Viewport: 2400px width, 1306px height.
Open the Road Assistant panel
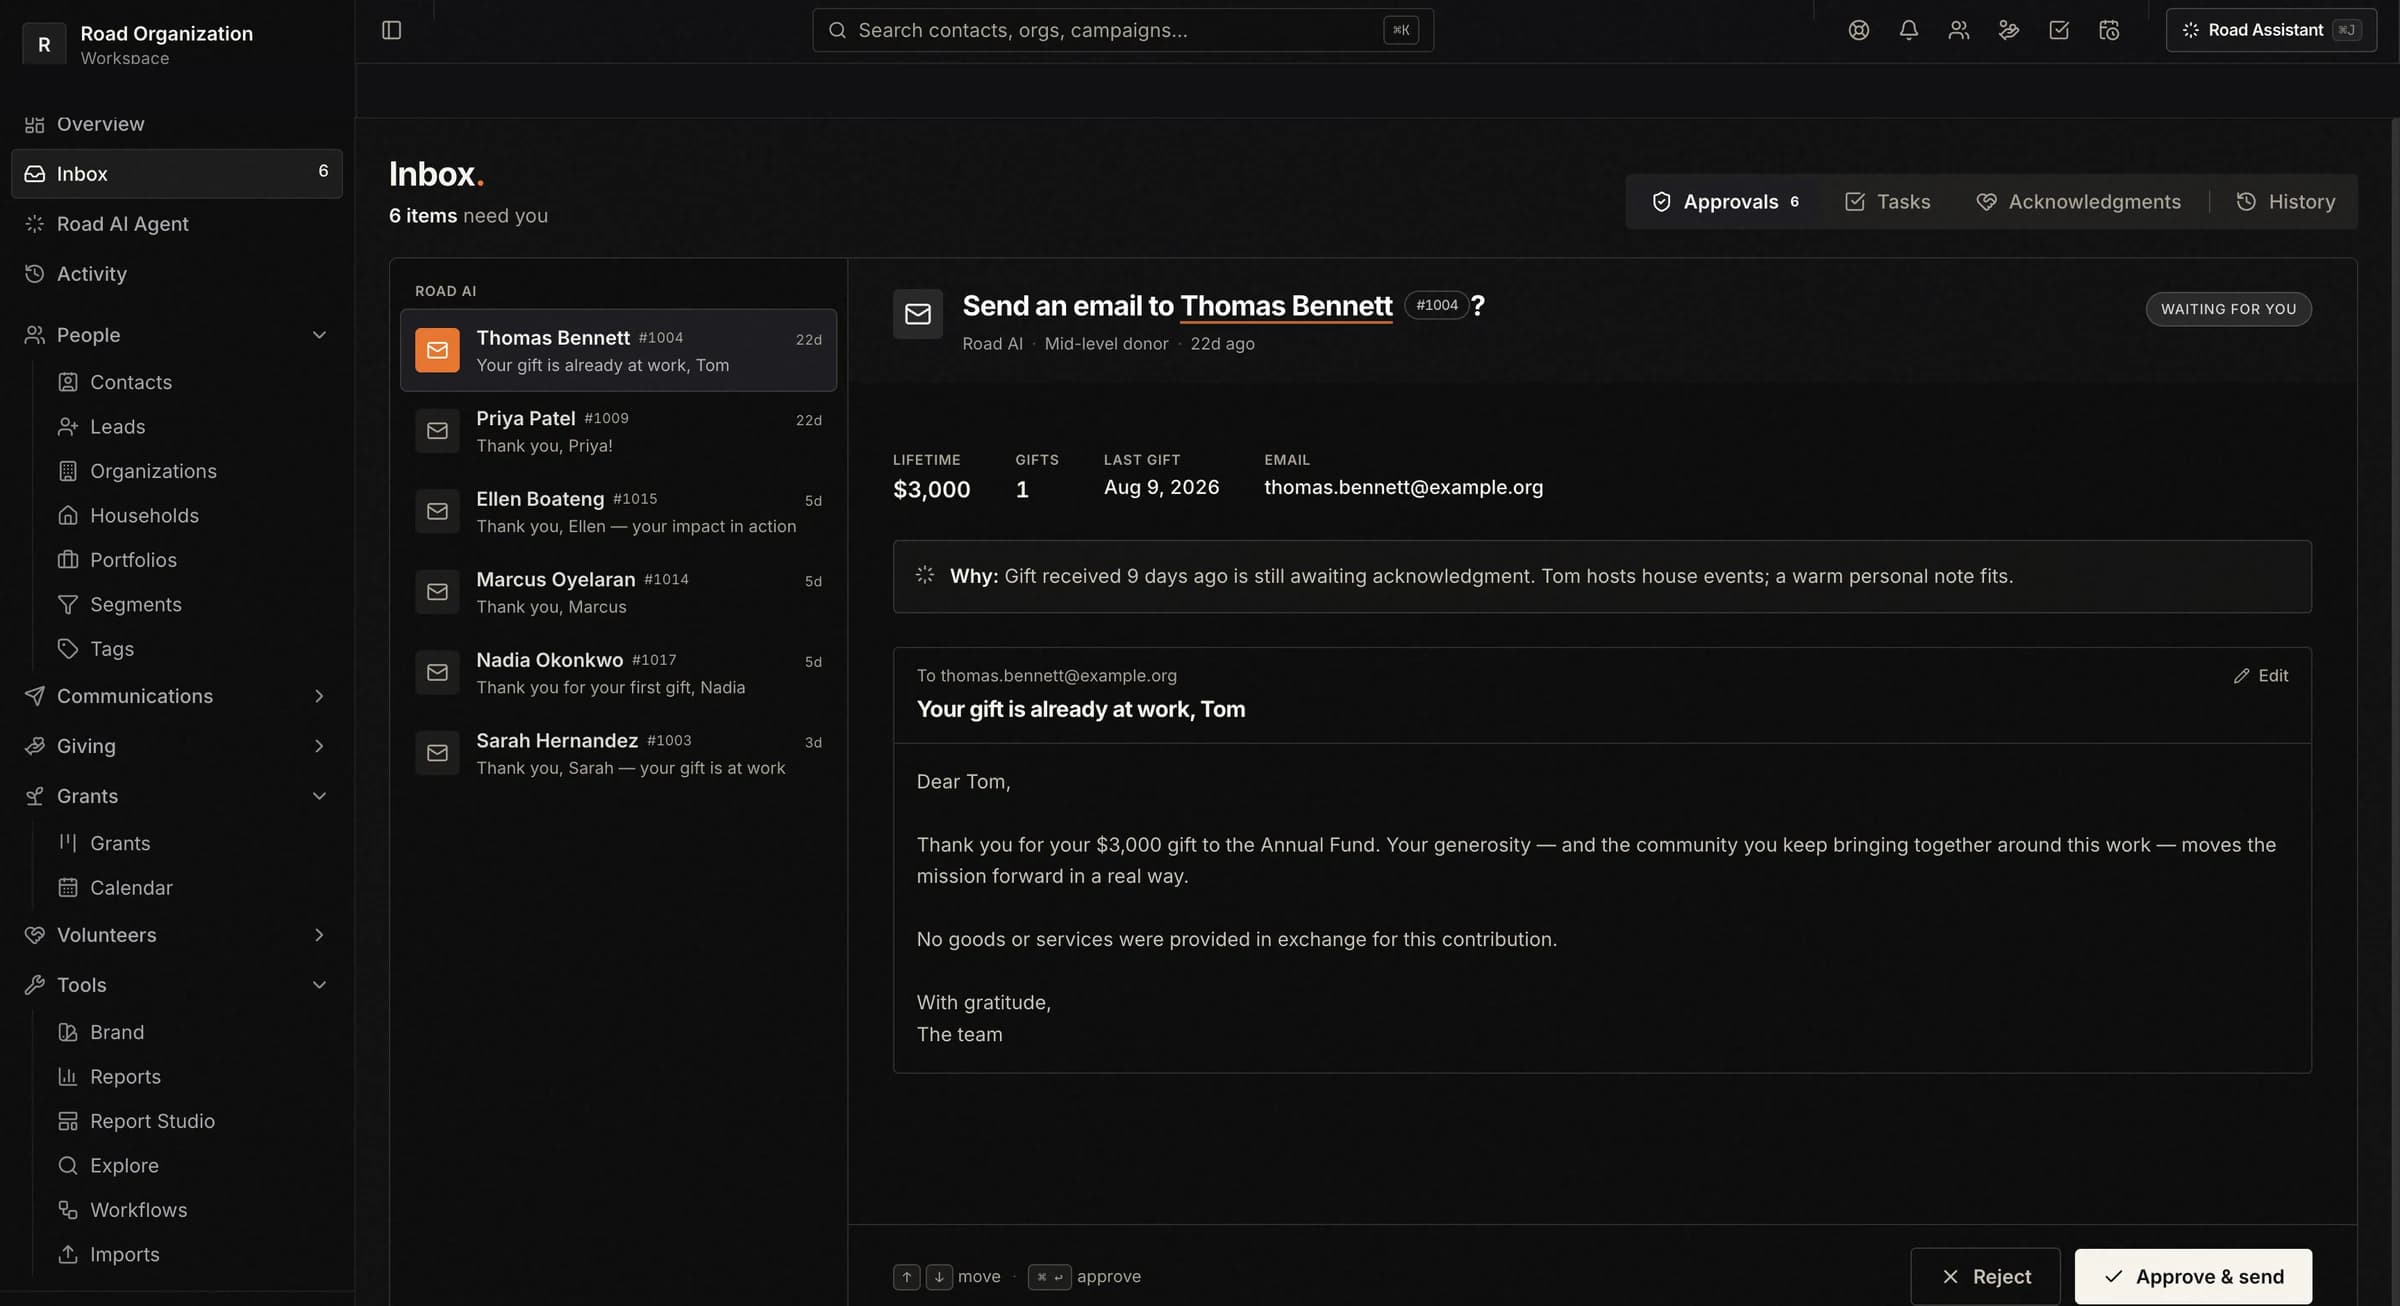point(2270,30)
